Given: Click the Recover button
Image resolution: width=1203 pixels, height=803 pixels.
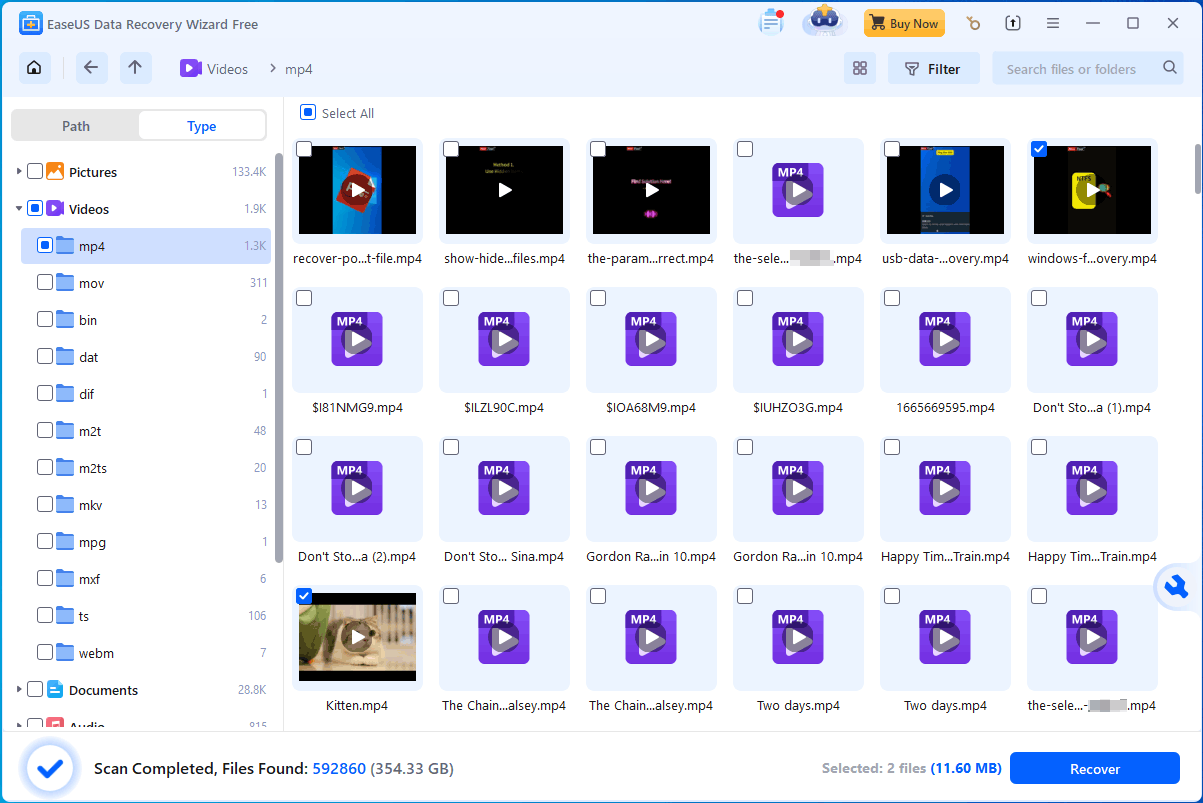Looking at the screenshot, I should click(1095, 769).
